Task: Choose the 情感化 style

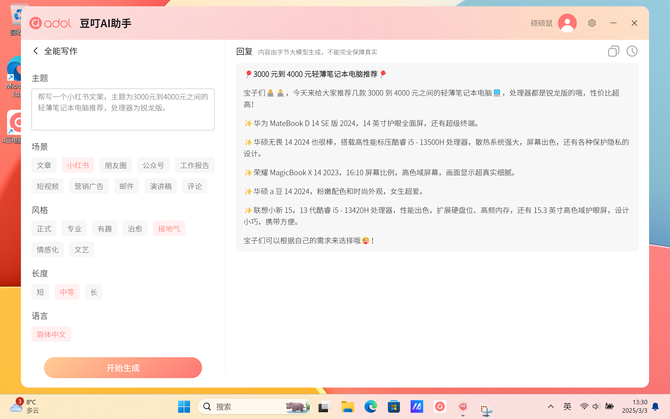Action: coord(47,249)
